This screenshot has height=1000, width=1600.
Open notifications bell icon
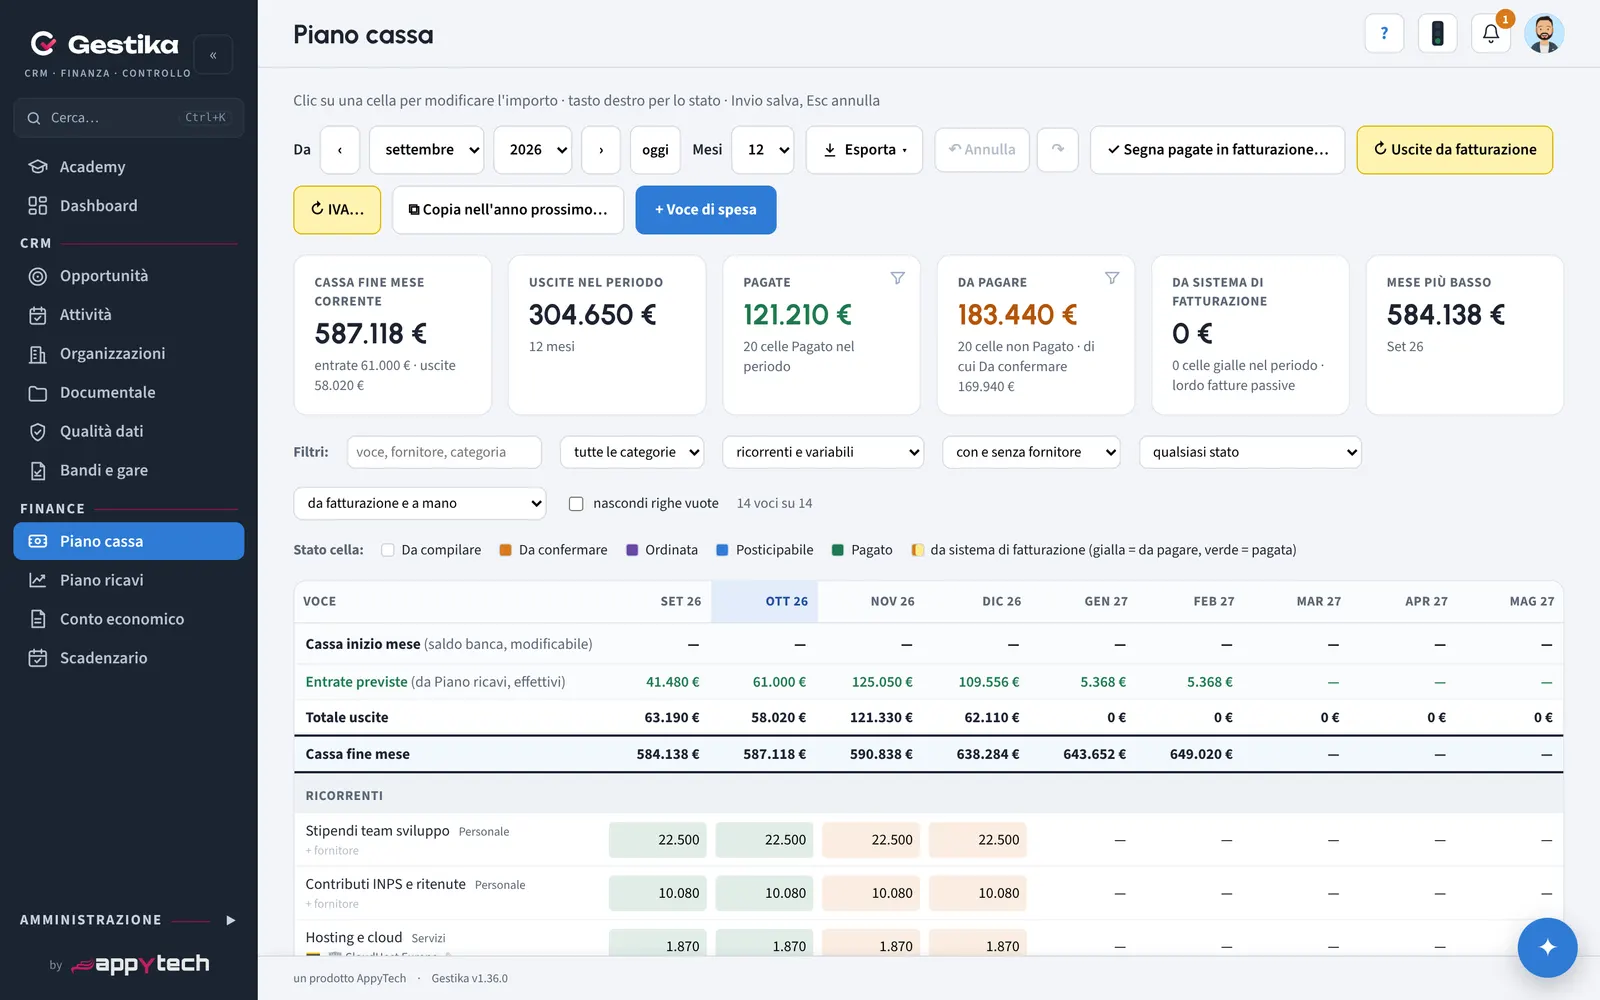(x=1490, y=33)
